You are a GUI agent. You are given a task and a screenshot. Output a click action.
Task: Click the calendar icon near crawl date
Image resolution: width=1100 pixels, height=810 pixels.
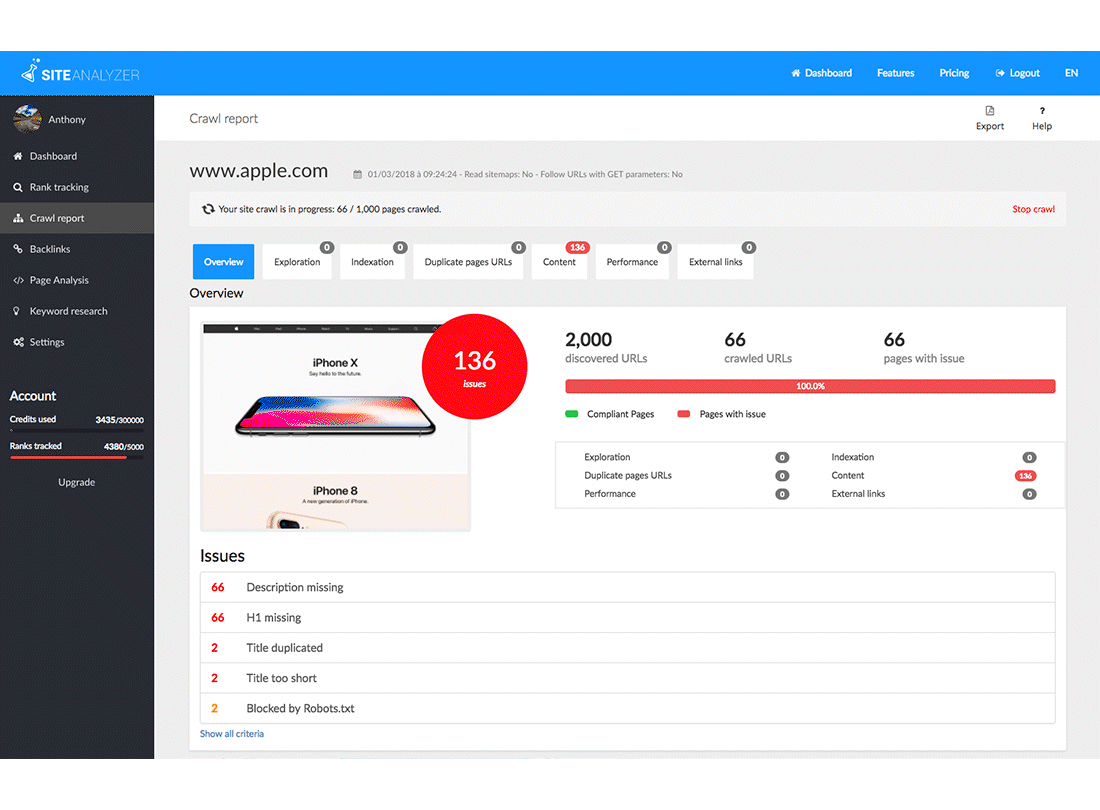(x=357, y=175)
